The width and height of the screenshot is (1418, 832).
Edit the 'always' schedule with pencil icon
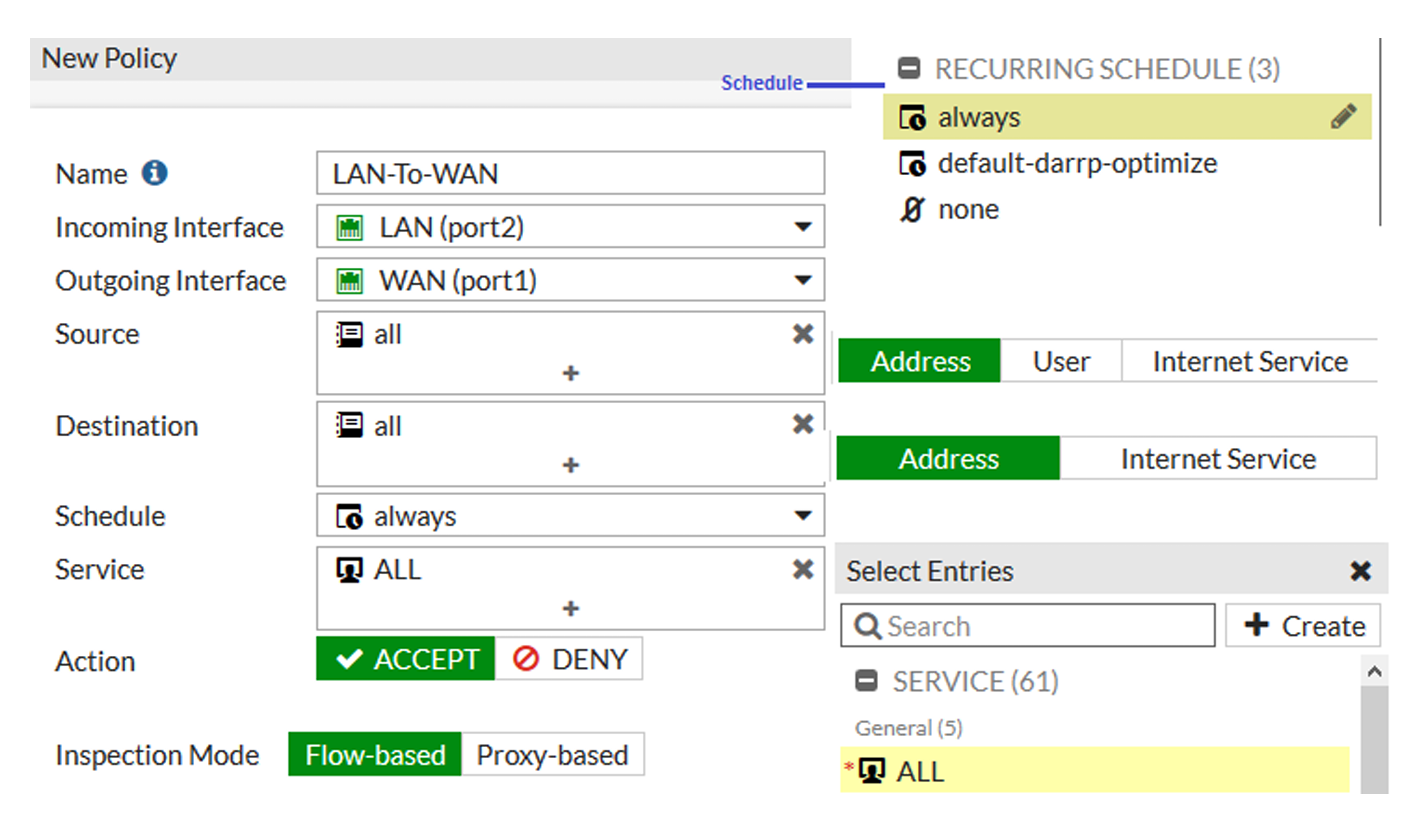pyautogui.click(x=1344, y=117)
